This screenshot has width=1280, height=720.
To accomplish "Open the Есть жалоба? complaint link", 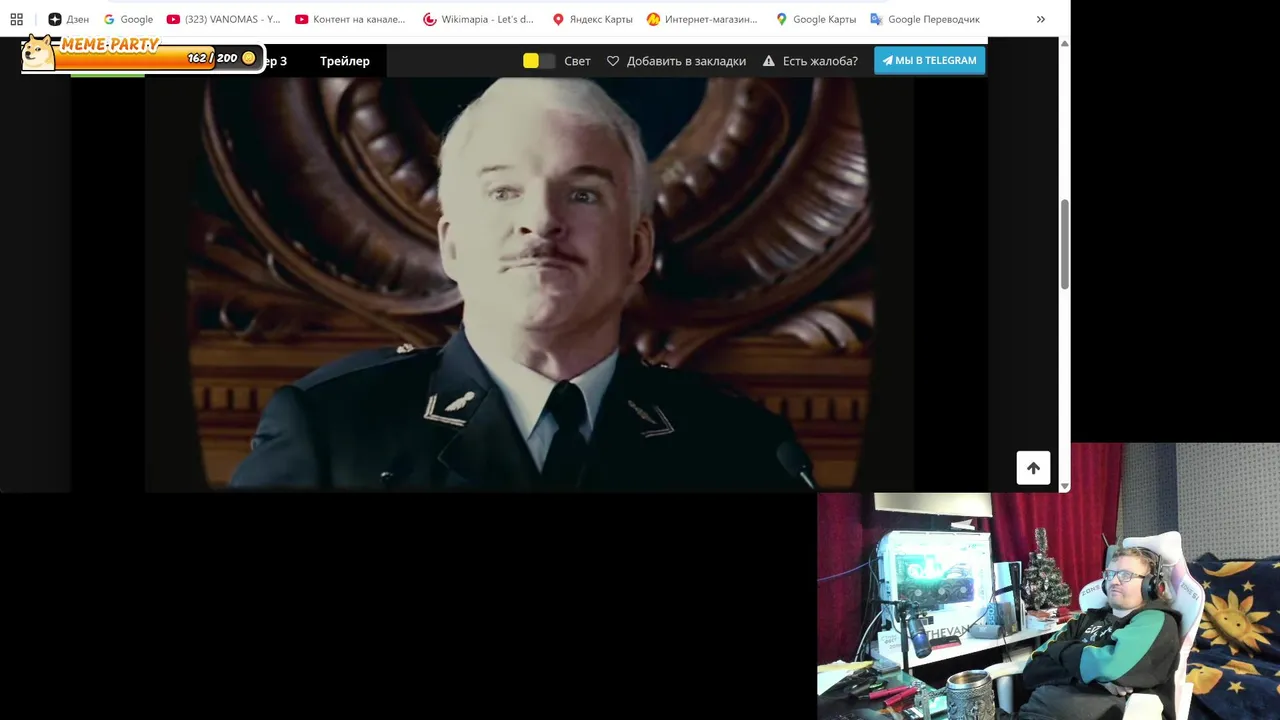I will [x=820, y=61].
